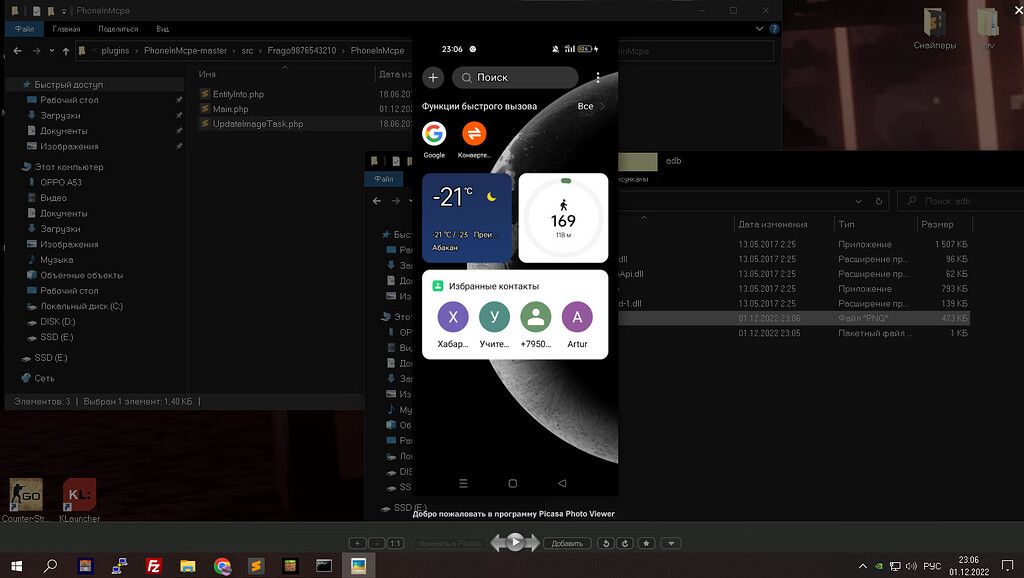1024x578 pixels.
Task: Open the KLauncher desktop icon
Action: click(x=79, y=497)
